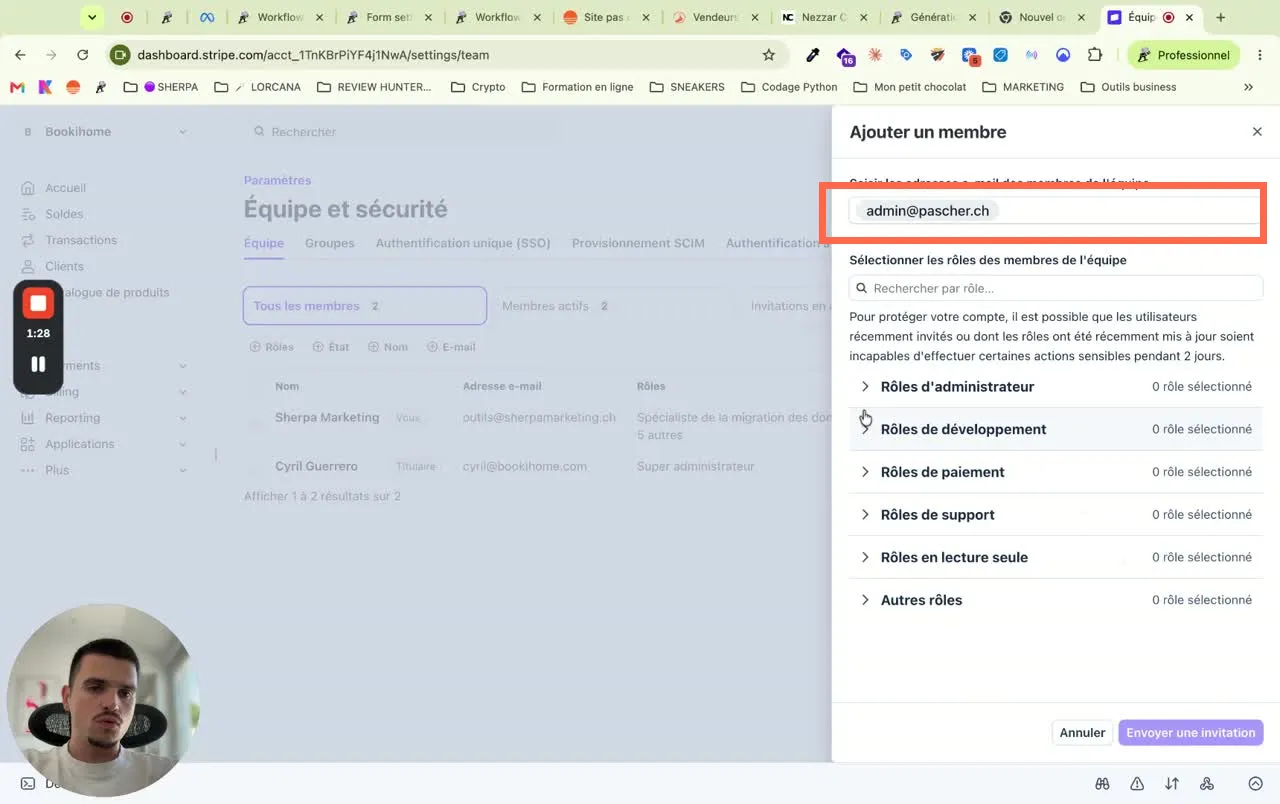Open the Formation en ligne bookmark folder
The height and width of the screenshot is (804, 1280).
tap(578, 87)
